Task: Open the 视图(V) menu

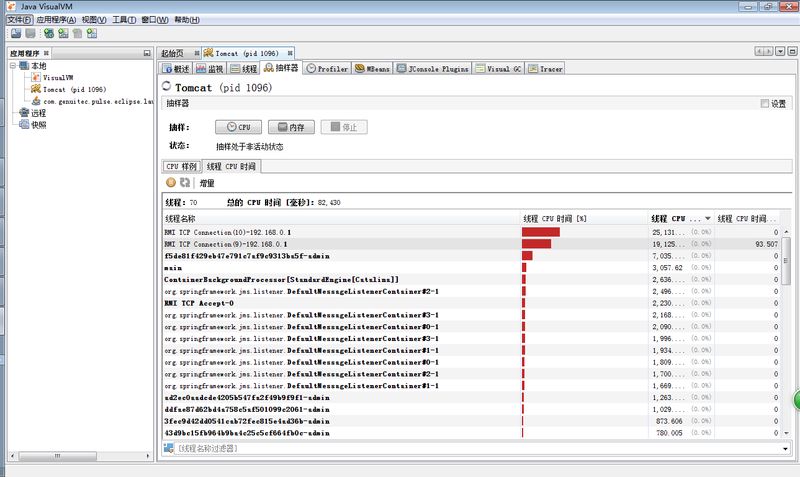Action: [94, 19]
